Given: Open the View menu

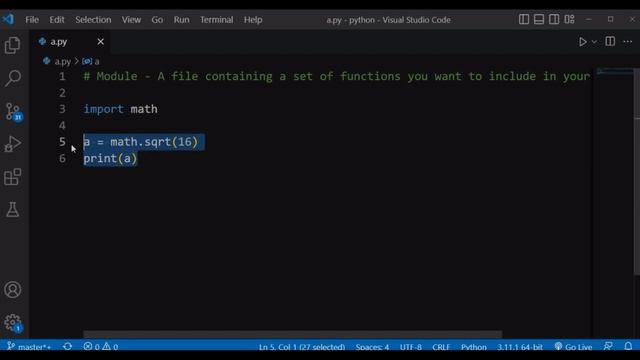Looking at the screenshot, I should click(x=131, y=20).
